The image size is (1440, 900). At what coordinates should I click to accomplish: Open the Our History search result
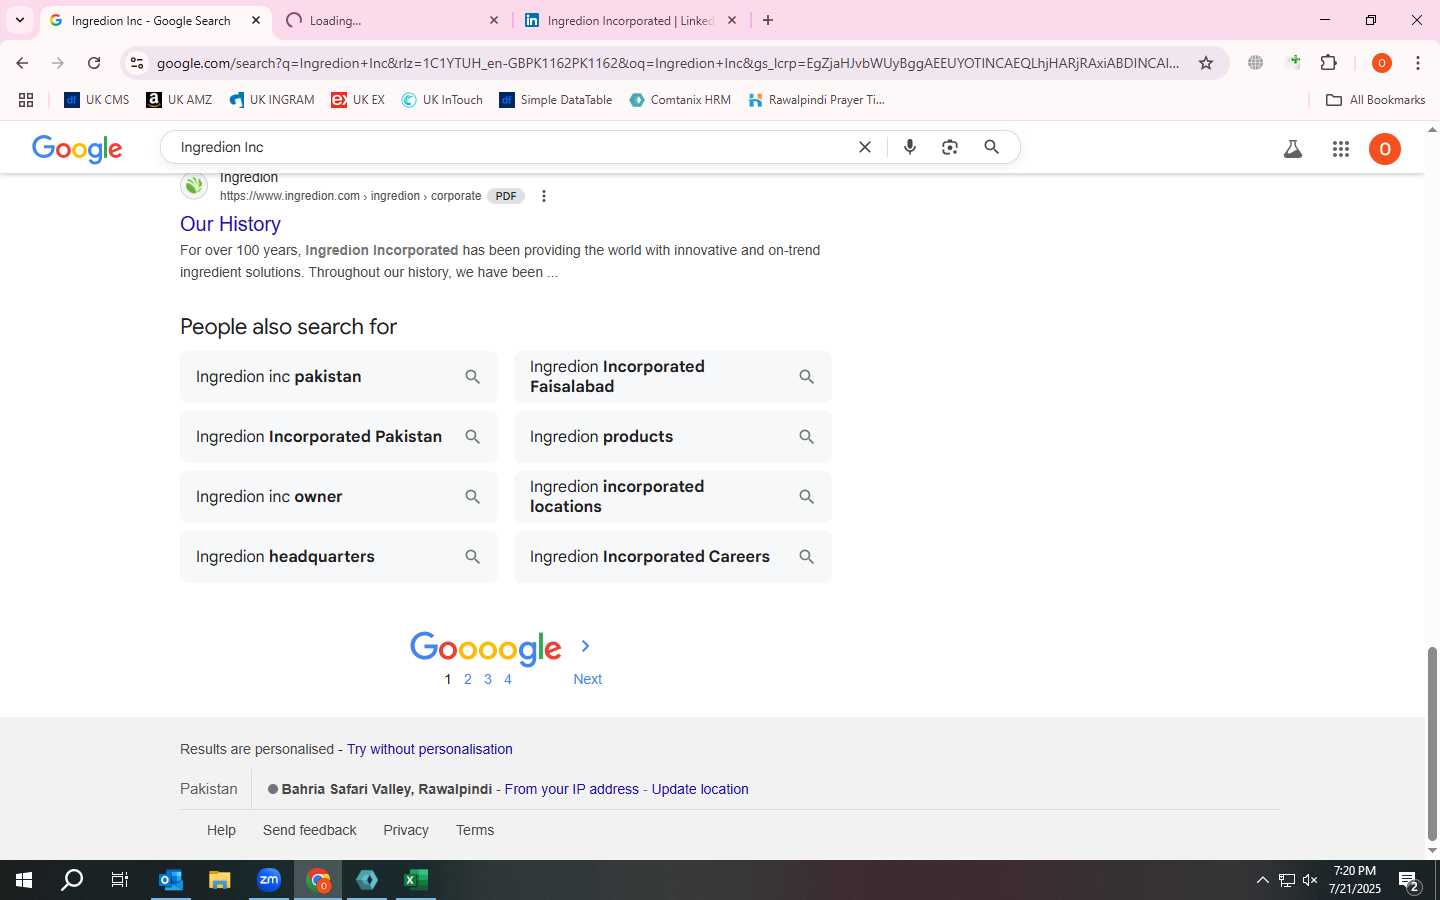pyautogui.click(x=230, y=224)
